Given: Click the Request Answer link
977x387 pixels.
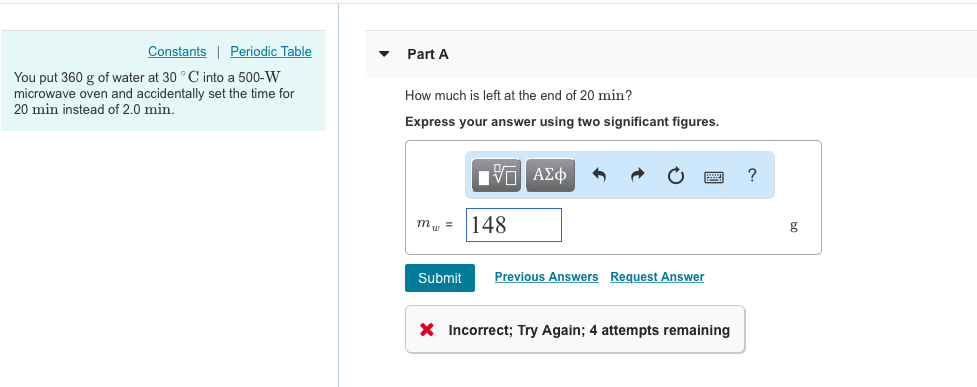Looking at the screenshot, I should [657, 277].
